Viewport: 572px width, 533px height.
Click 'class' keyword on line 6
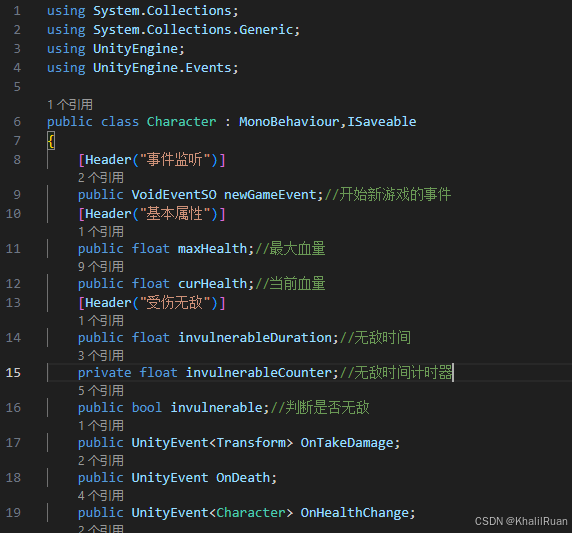pos(120,121)
